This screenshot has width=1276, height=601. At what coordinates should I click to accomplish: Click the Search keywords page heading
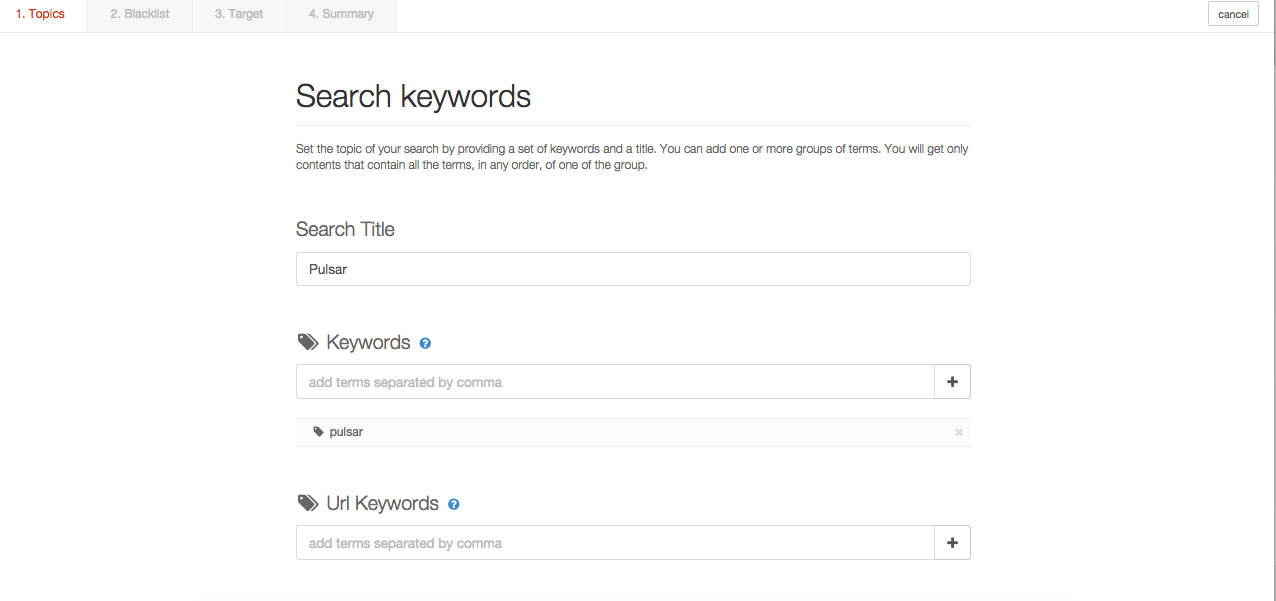point(413,96)
